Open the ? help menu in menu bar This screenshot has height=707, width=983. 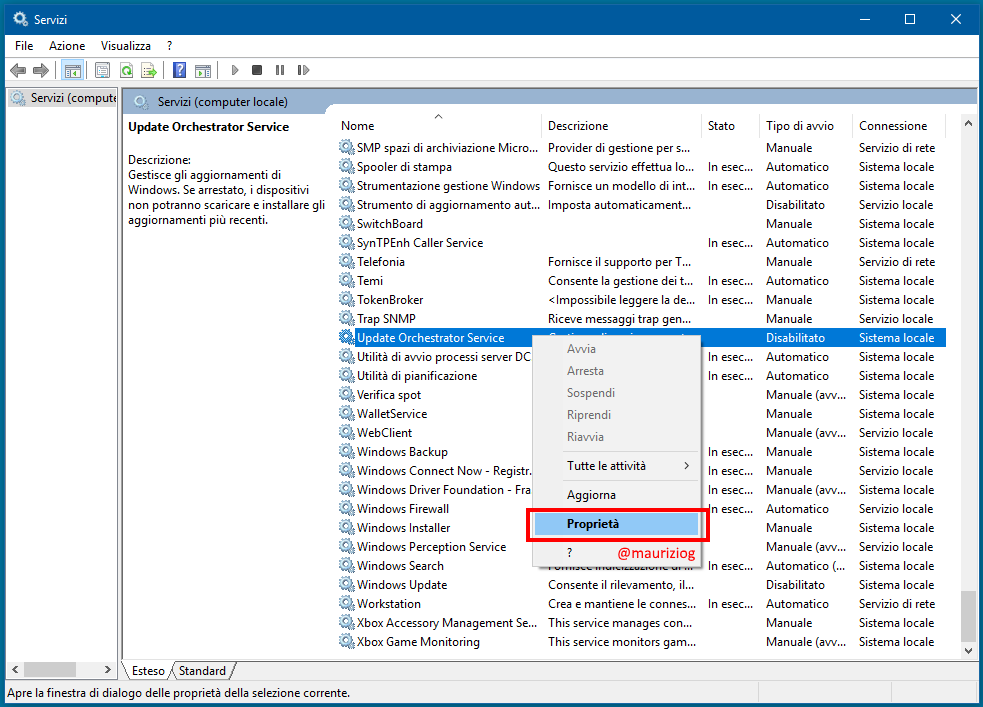[x=169, y=46]
